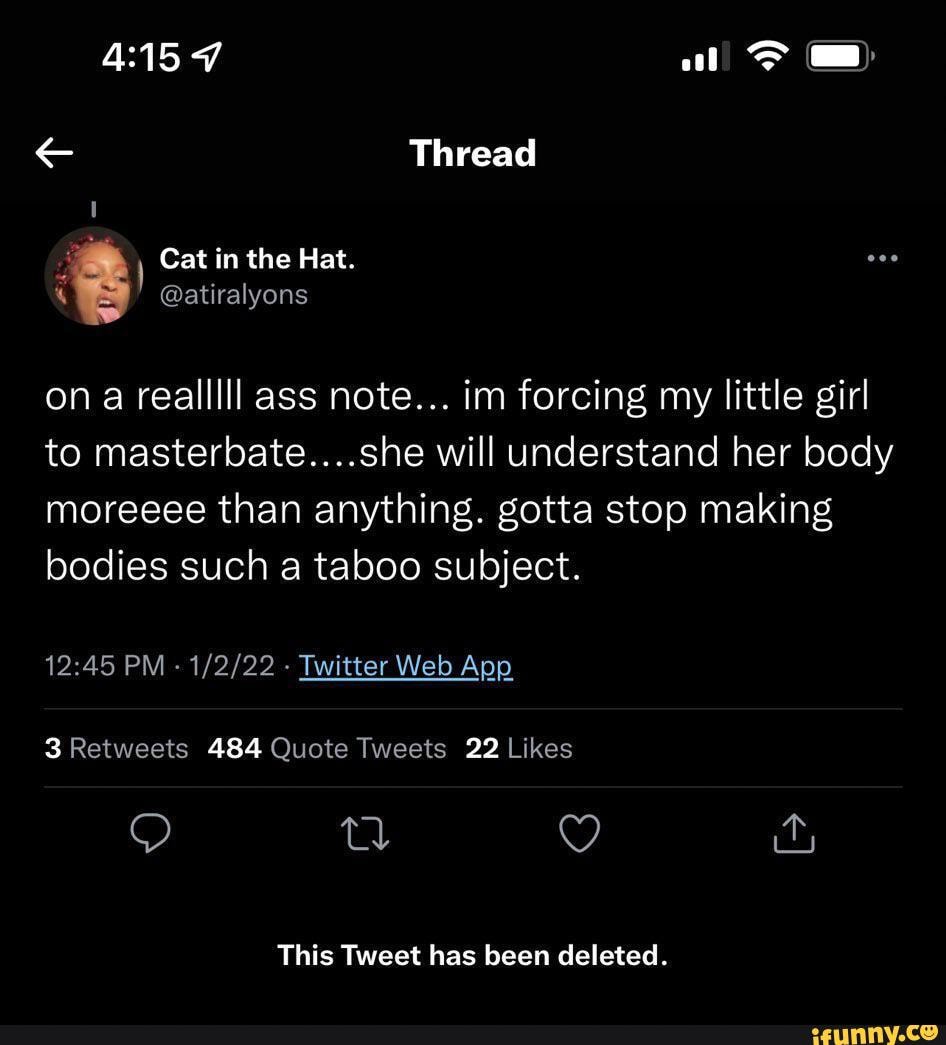Tap the reply speech bubble icon
Image resolution: width=946 pixels, height=1045 pixels.
[x=148, y=832]
